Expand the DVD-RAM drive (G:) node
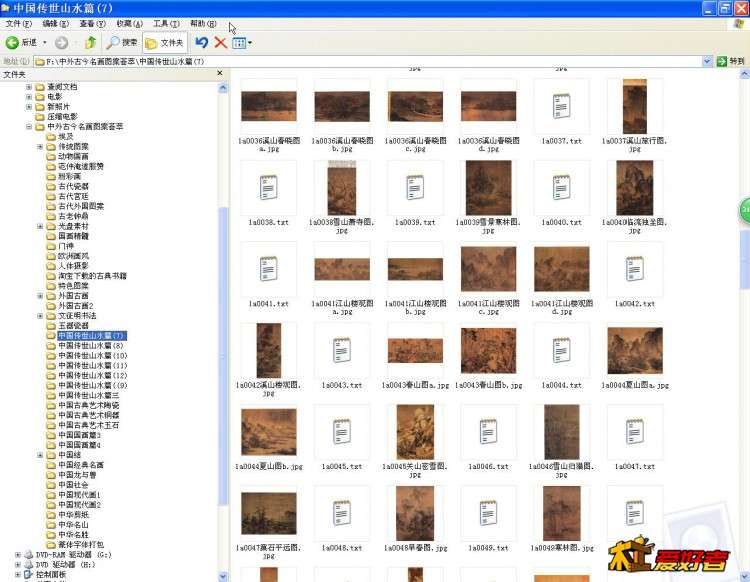 (x=18, y=555)
